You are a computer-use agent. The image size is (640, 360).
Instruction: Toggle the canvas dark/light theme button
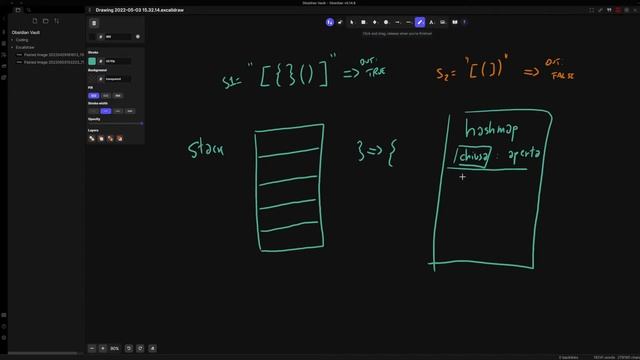coord(138,37)
